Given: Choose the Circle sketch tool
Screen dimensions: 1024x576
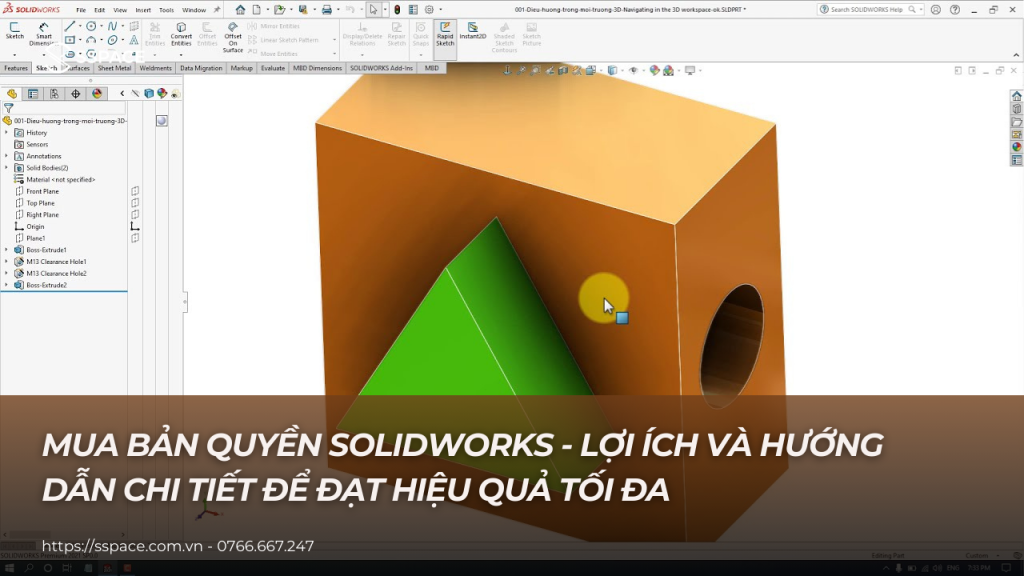Looking at the screenshot, I should [91, 26].
